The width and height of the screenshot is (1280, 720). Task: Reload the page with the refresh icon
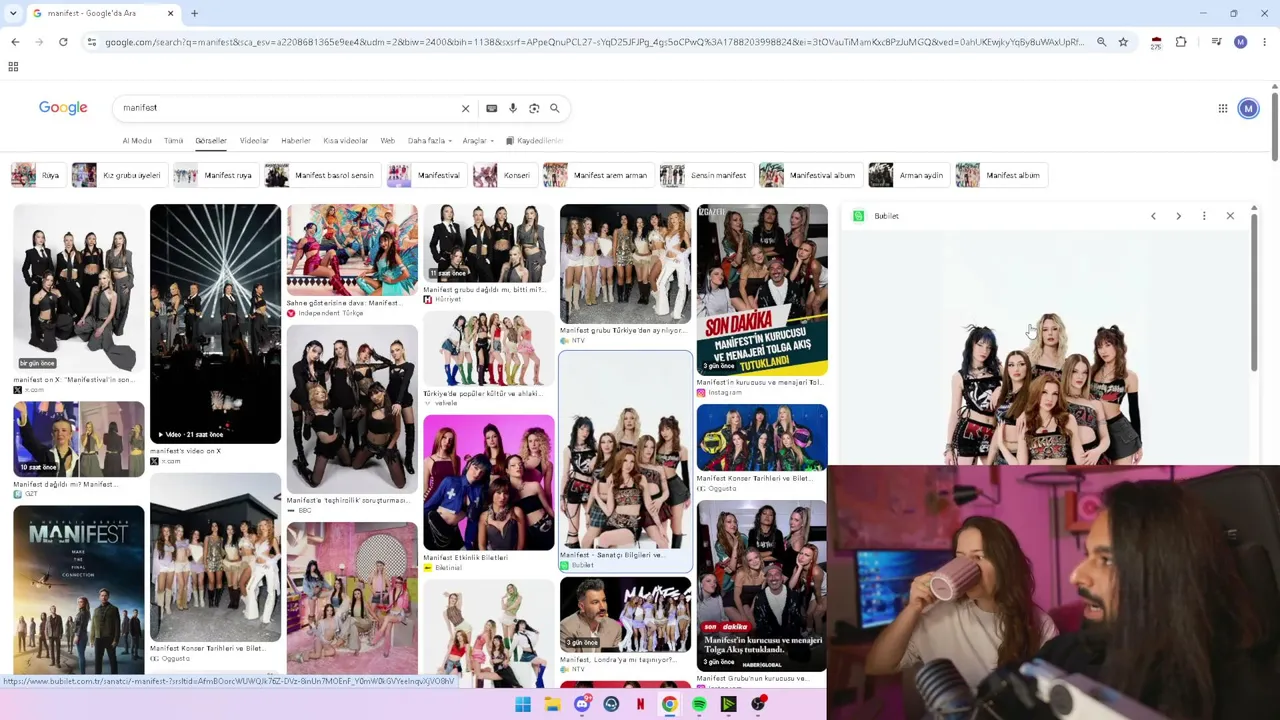pyautogui.click(x=63, y=42)
